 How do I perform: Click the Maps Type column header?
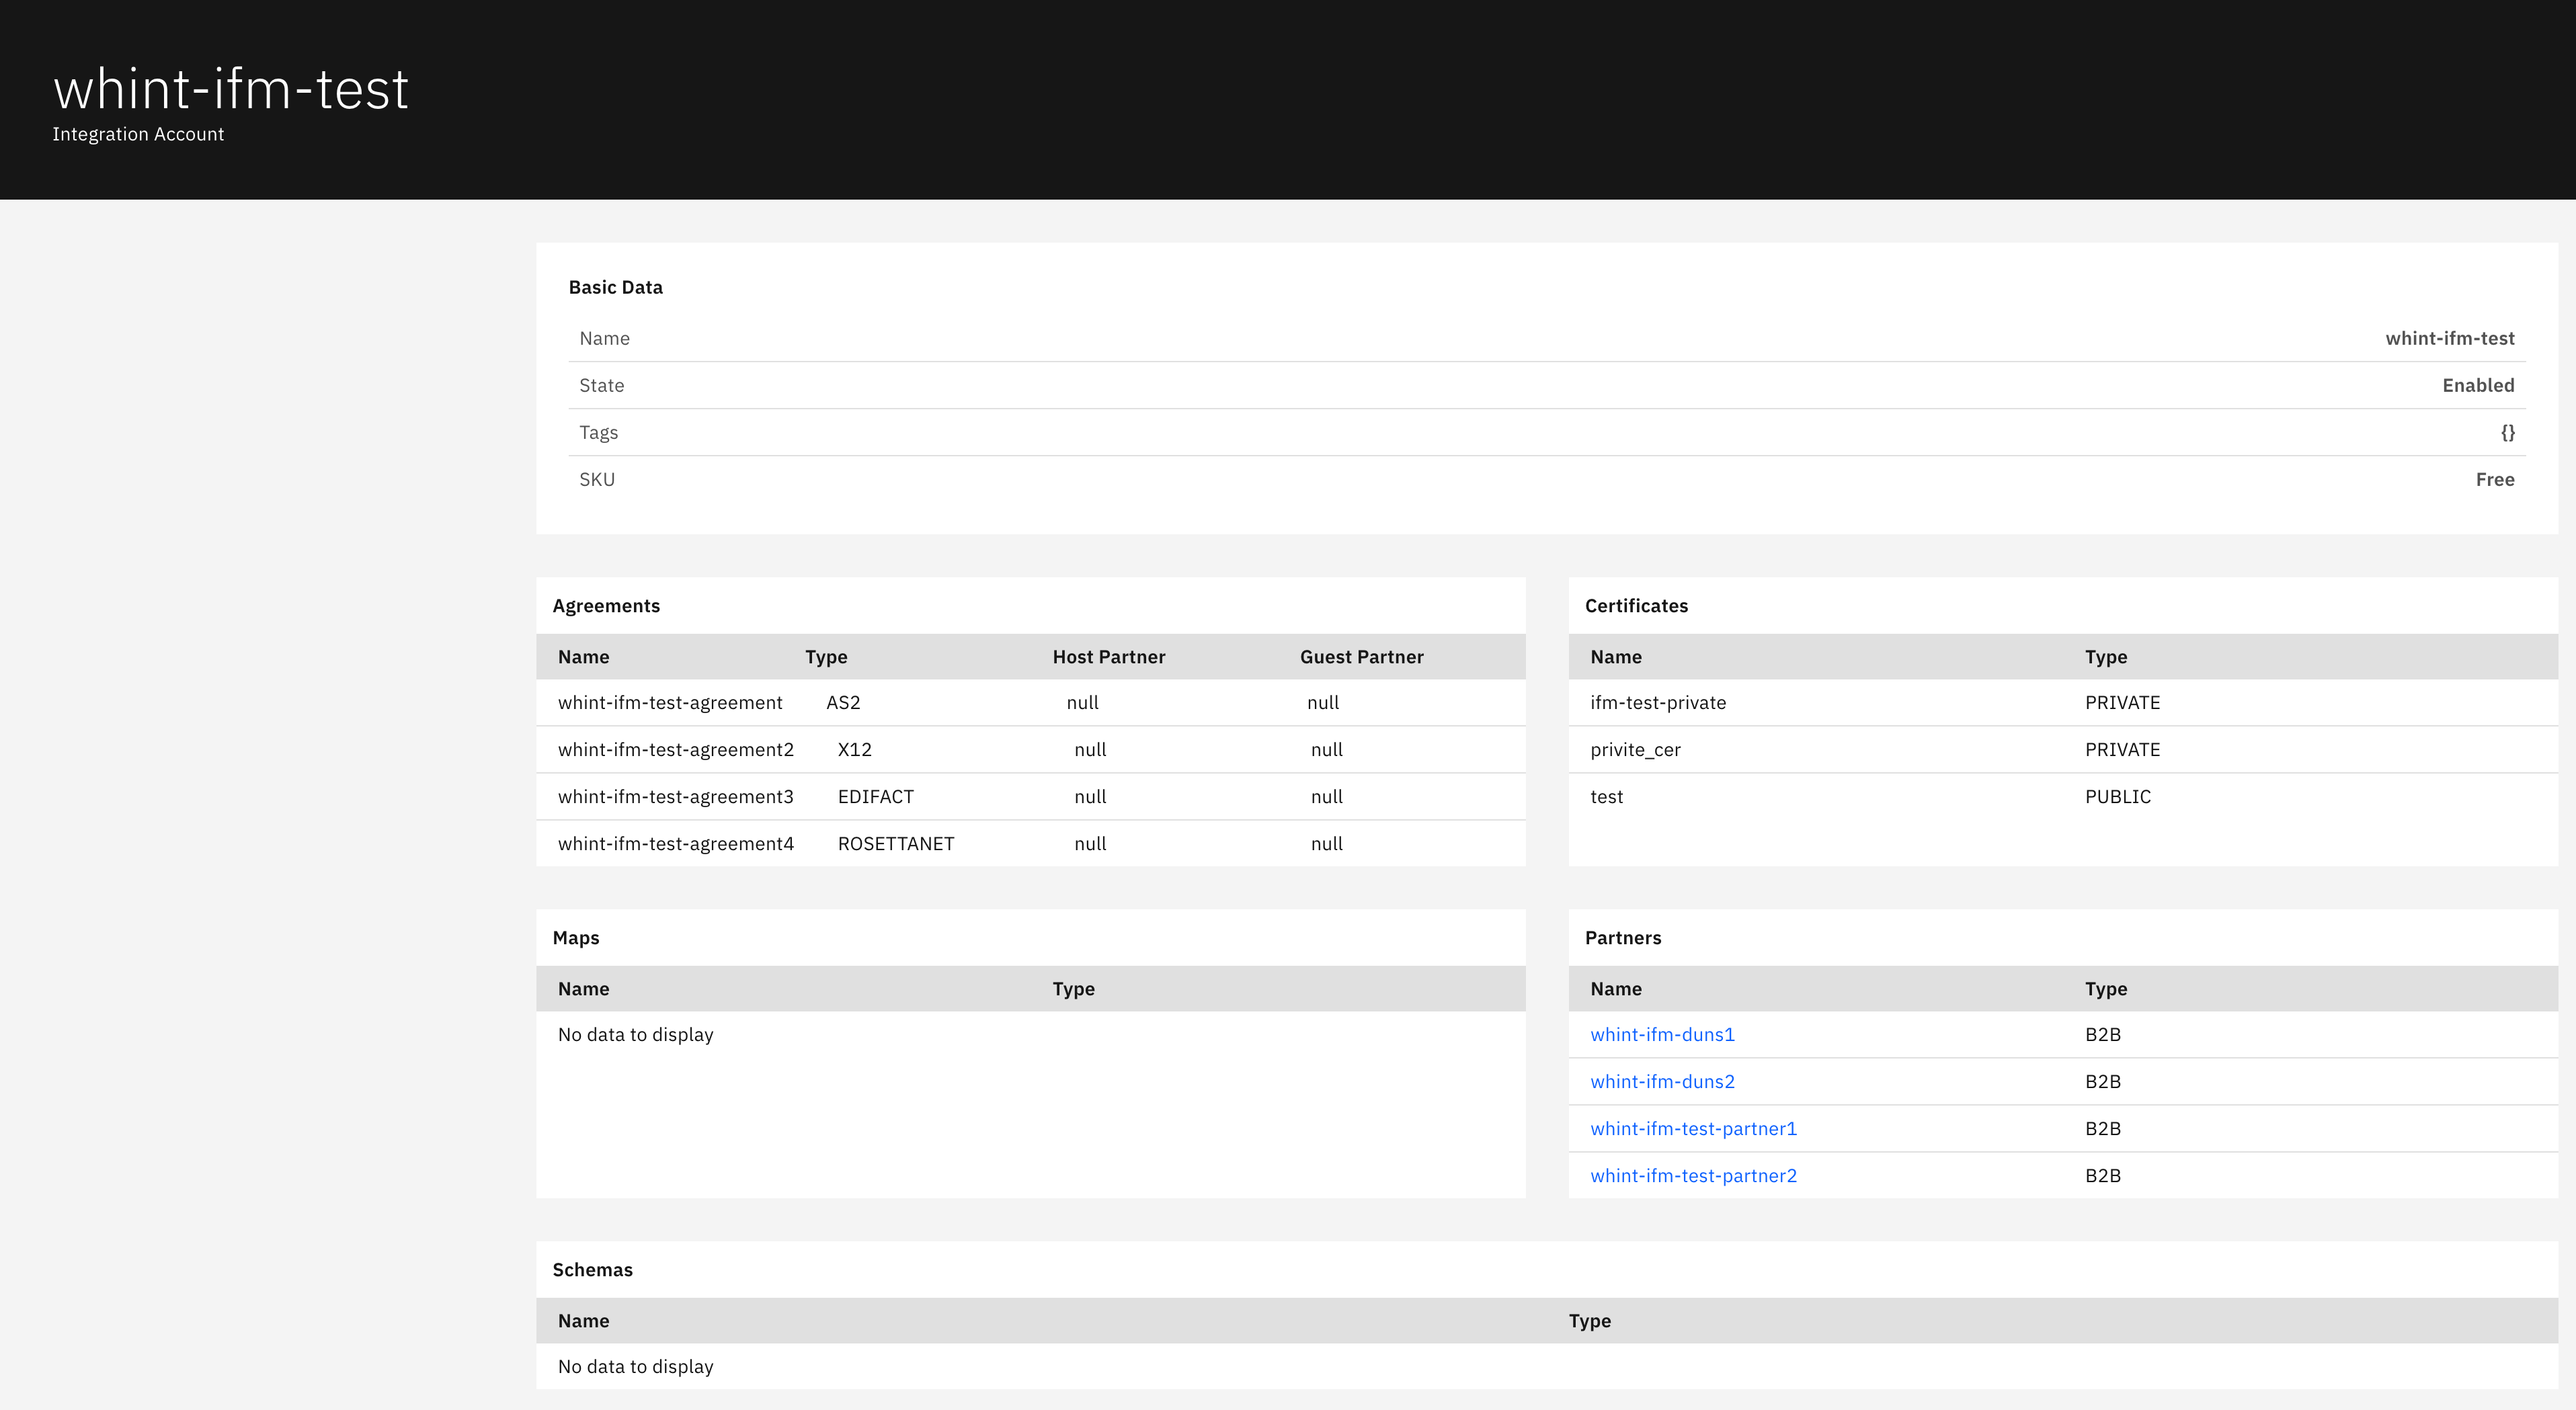[1073, 988]
